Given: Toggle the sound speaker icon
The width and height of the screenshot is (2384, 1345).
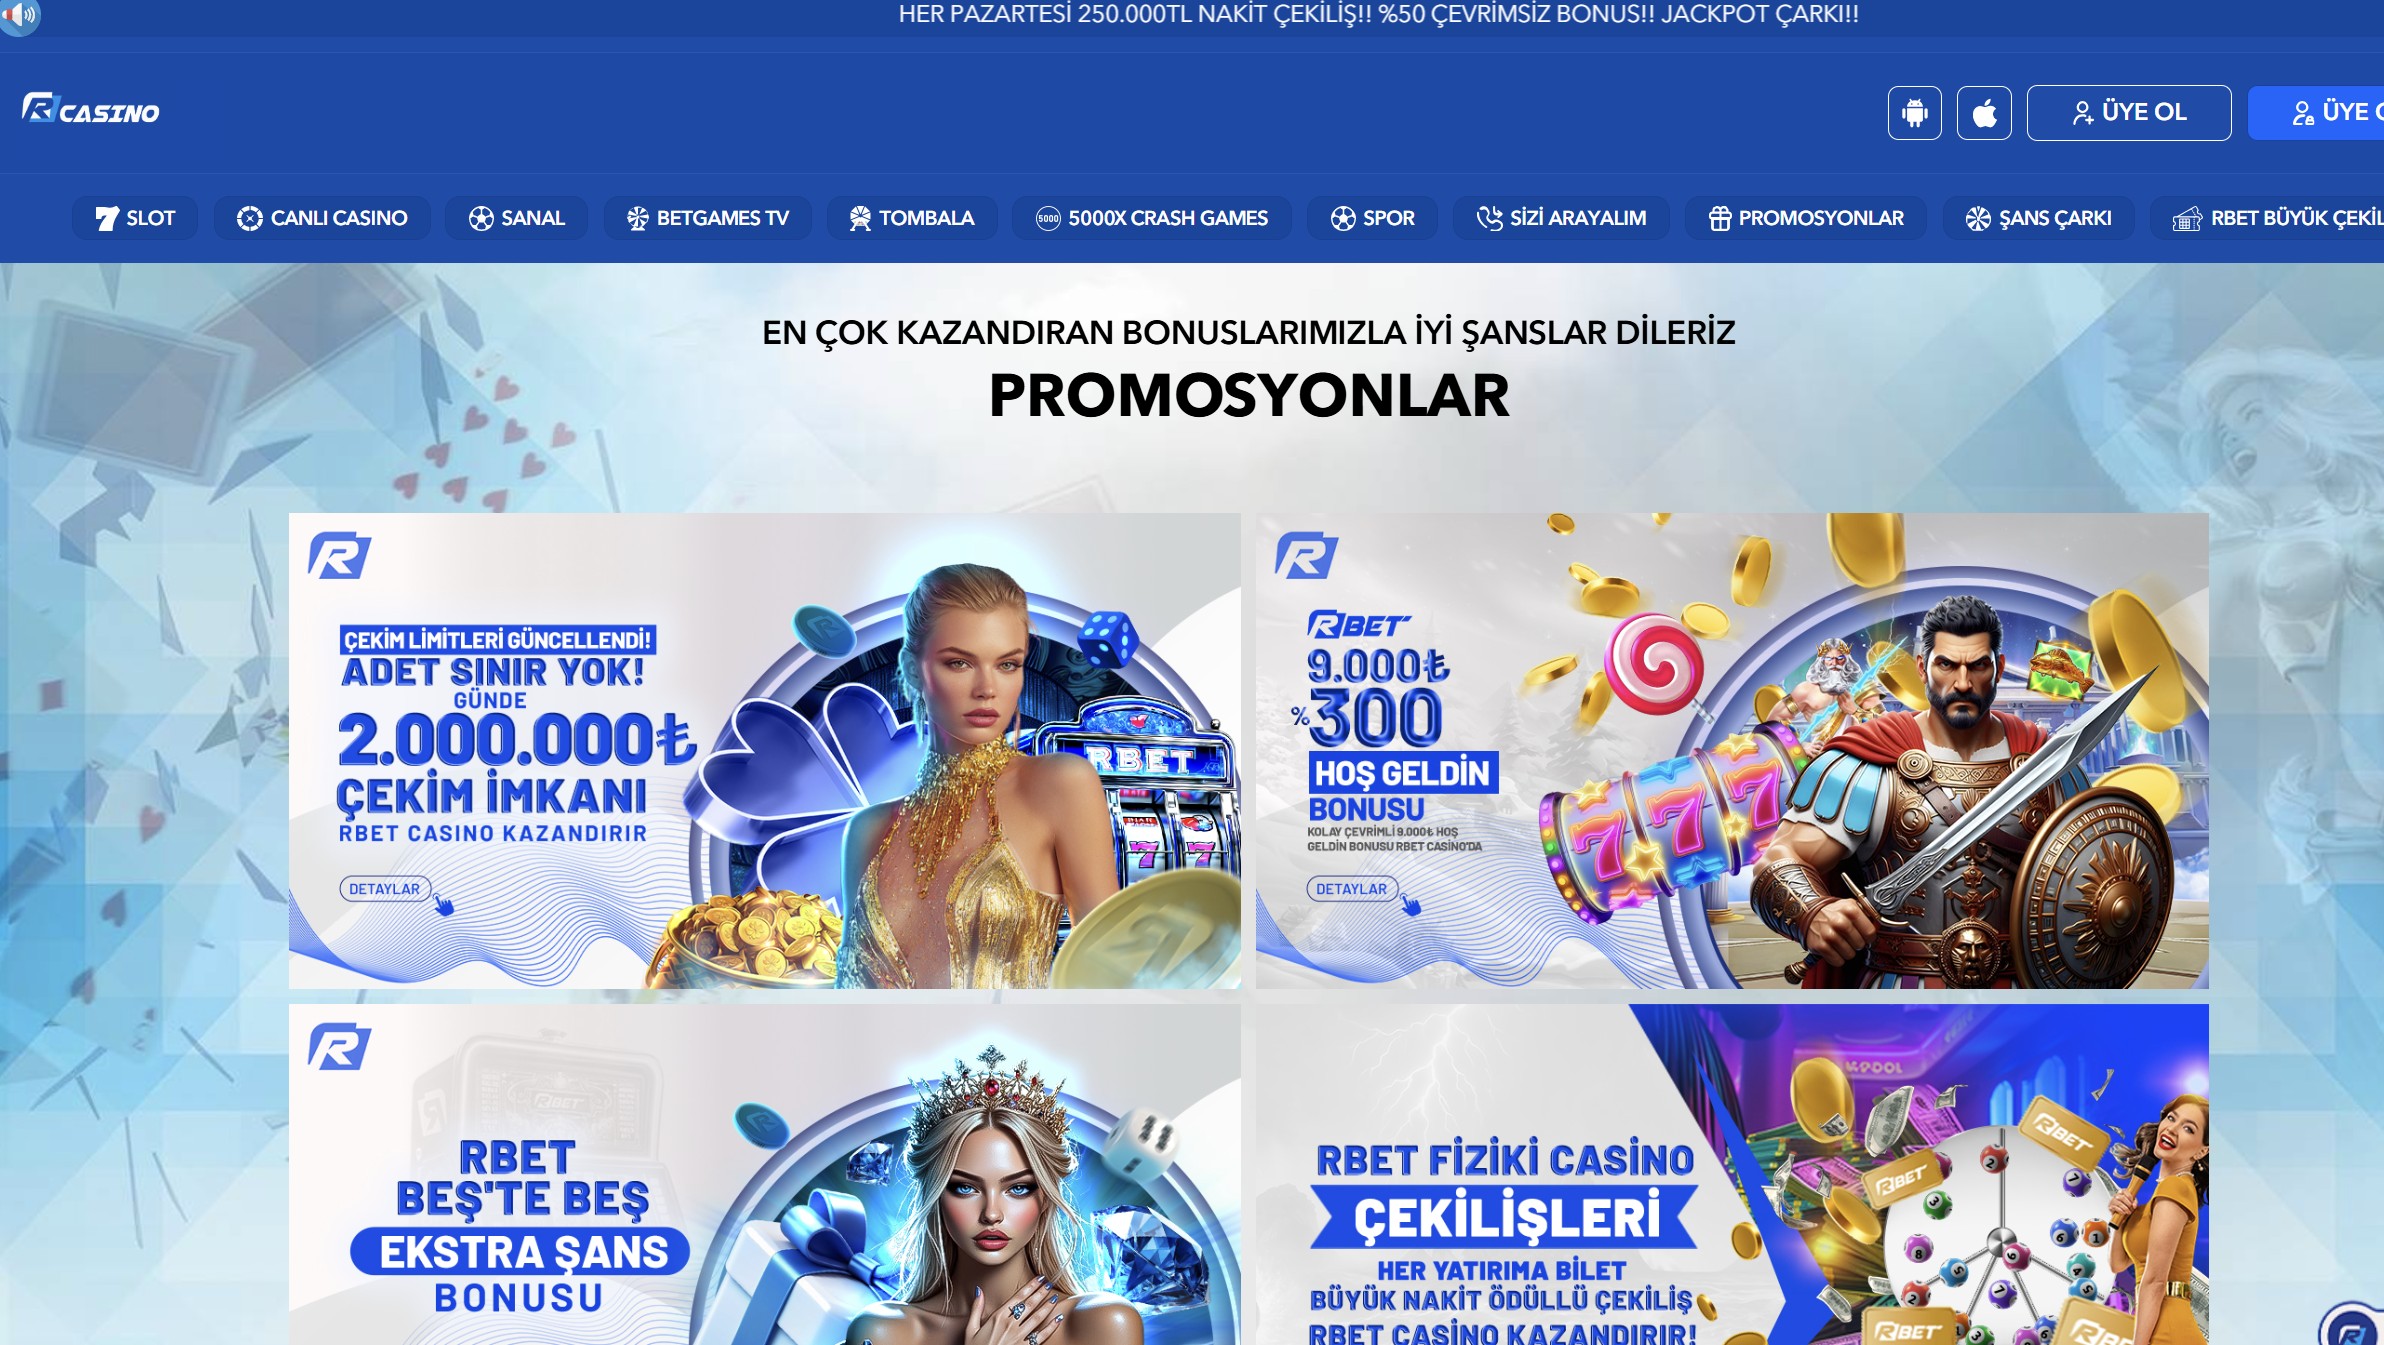Looking at the screenshot, I should pyautogui.click(x=18, y=15).
